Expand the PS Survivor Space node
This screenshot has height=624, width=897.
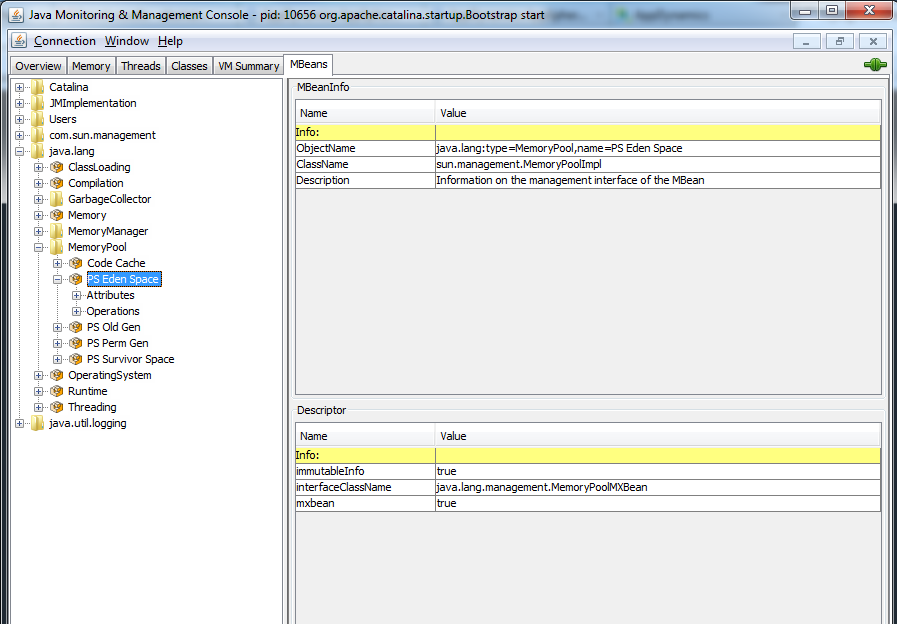58,359
